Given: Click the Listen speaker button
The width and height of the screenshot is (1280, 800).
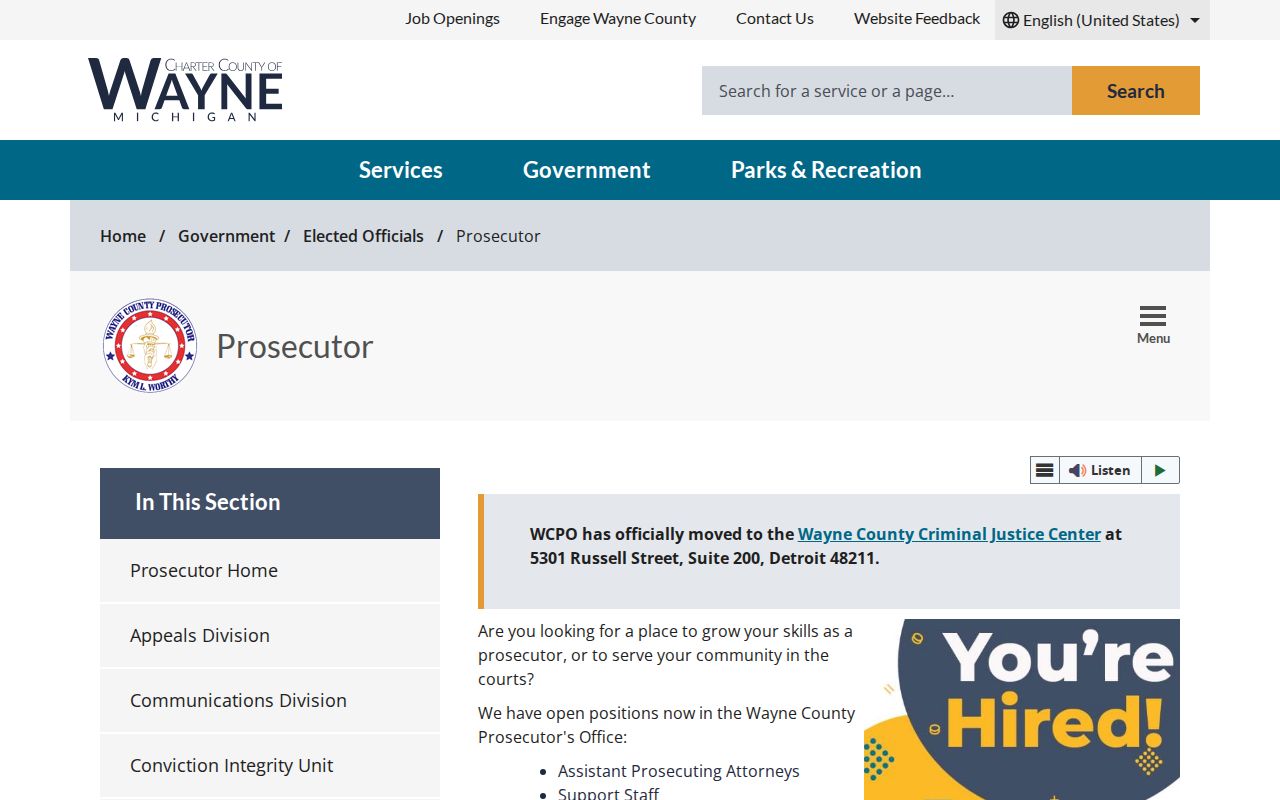Looking at the screenshot, I should click(x=1100, y=470).
